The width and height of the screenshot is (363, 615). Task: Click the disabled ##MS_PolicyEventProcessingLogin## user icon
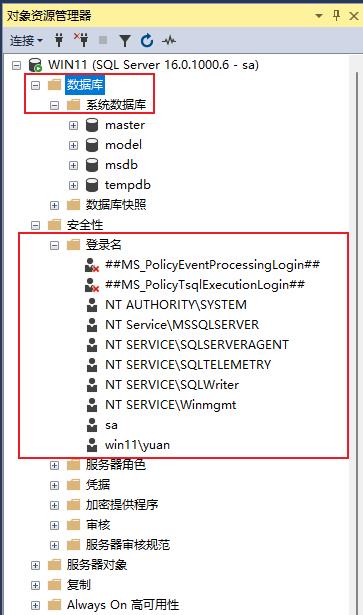pos(92,265)
